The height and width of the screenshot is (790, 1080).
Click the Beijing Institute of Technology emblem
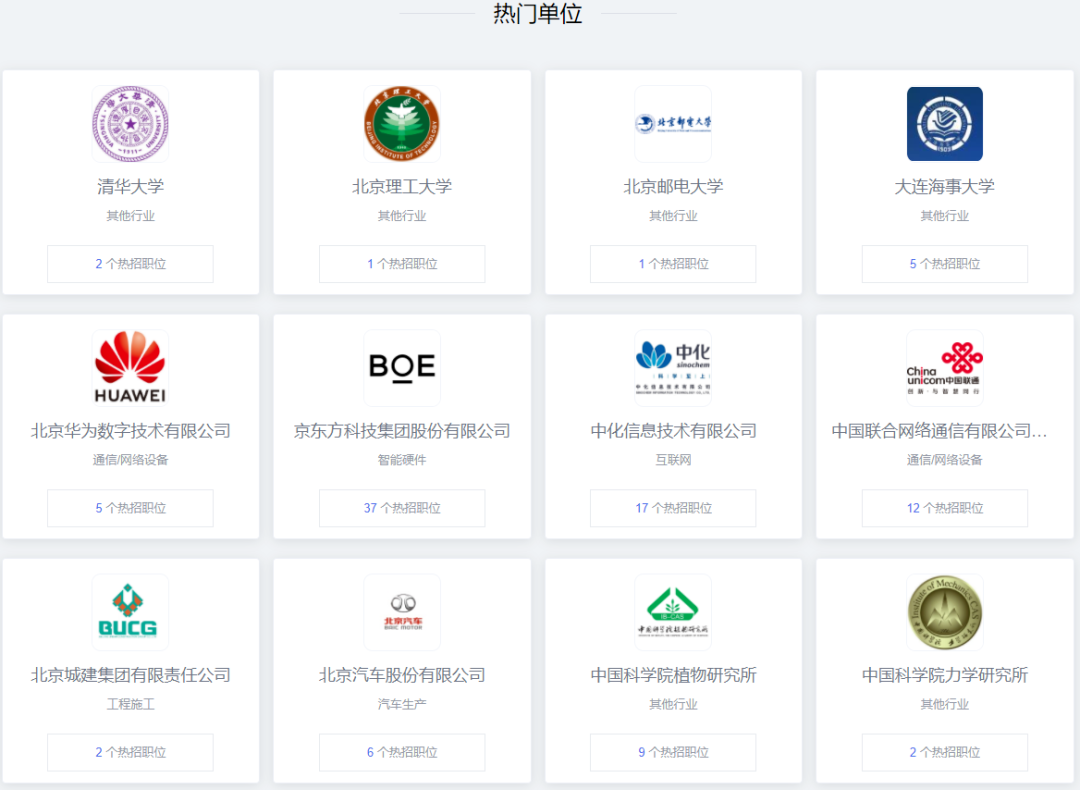(x=401, y=122)
